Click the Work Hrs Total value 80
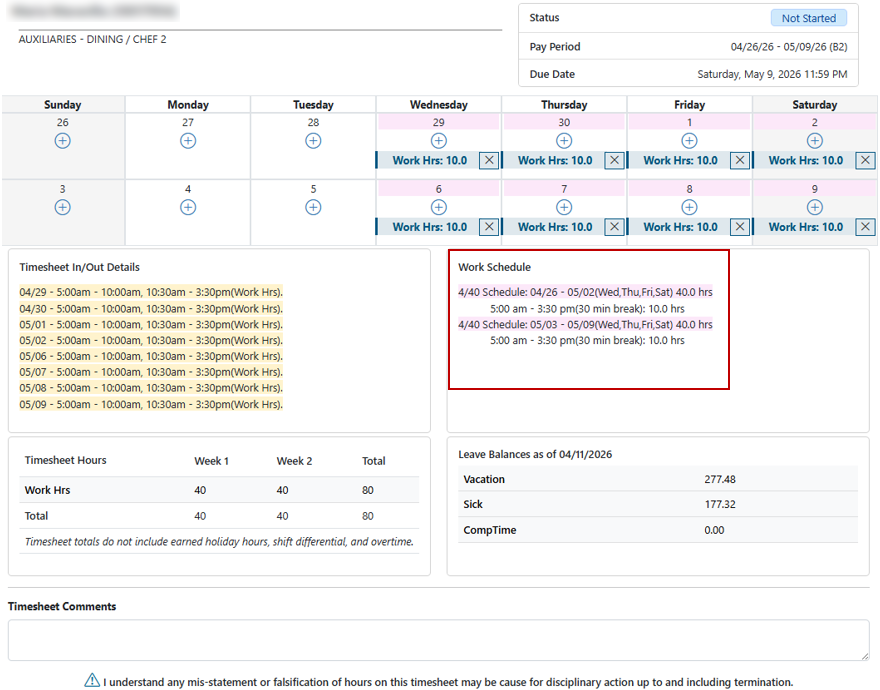Viewport: 880px width, 690px height. pyautogui.click(x=368, y=490)
